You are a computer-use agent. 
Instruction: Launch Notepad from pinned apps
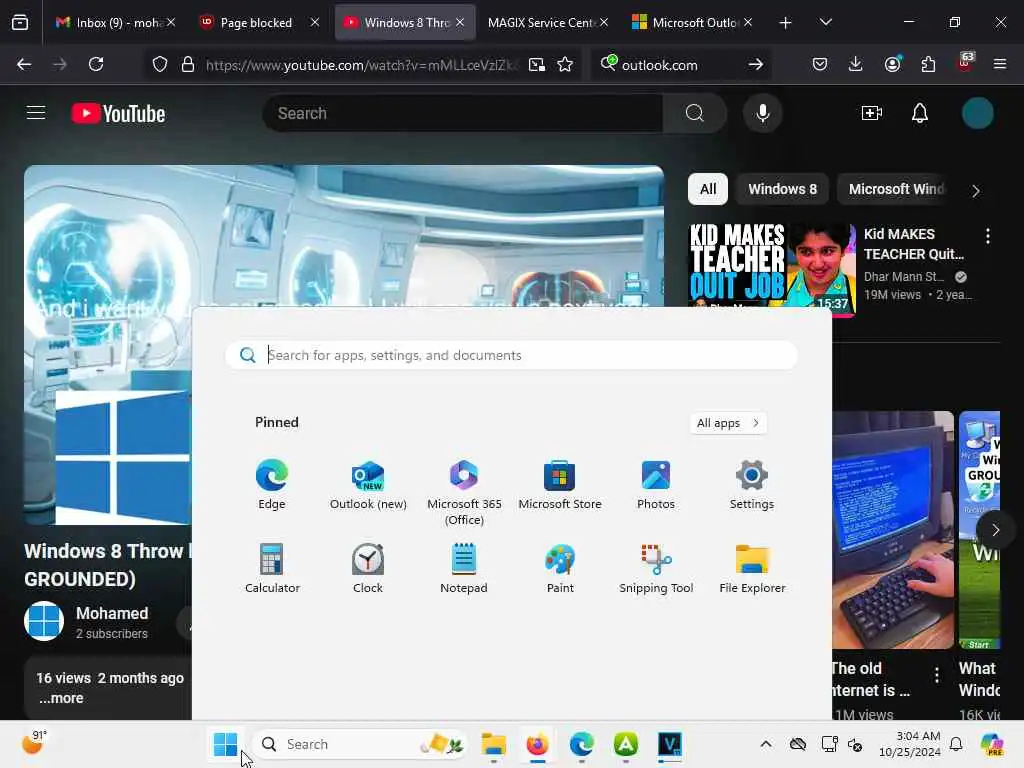(464, 568)
